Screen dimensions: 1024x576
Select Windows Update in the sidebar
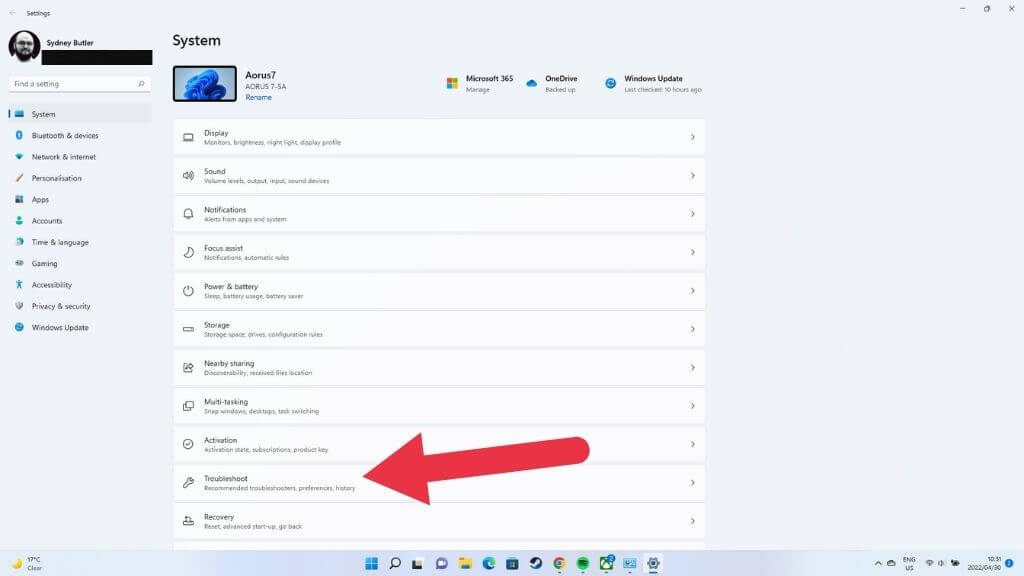[x=80, y=327]
